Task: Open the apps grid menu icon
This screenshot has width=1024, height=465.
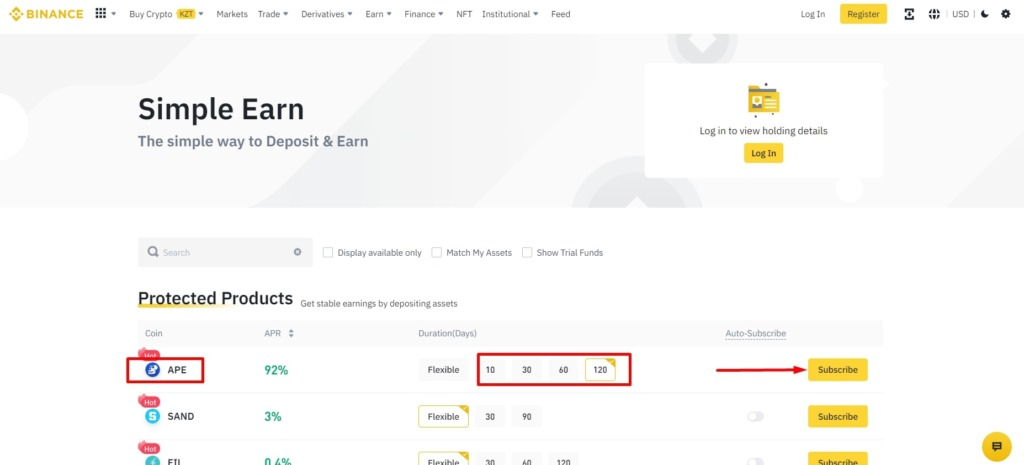Action: point(101,14)
